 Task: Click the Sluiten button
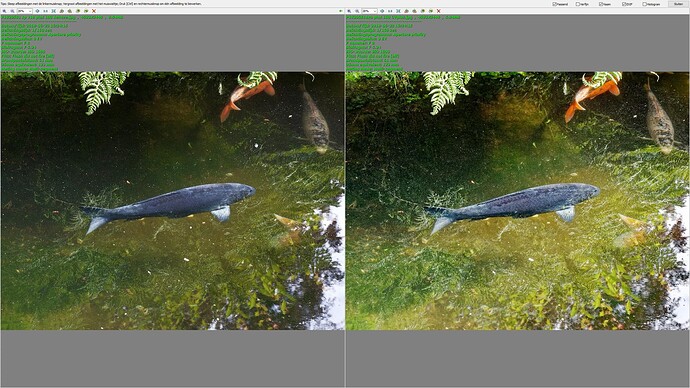tap(678, 4)
